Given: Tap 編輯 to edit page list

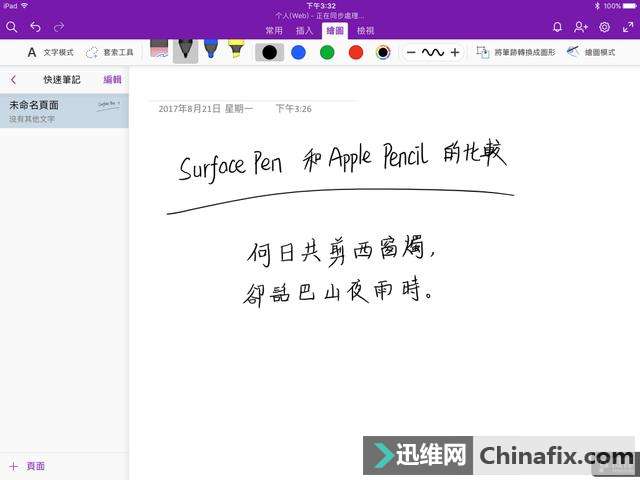Looking at the screenshot, I should (112, 80).
